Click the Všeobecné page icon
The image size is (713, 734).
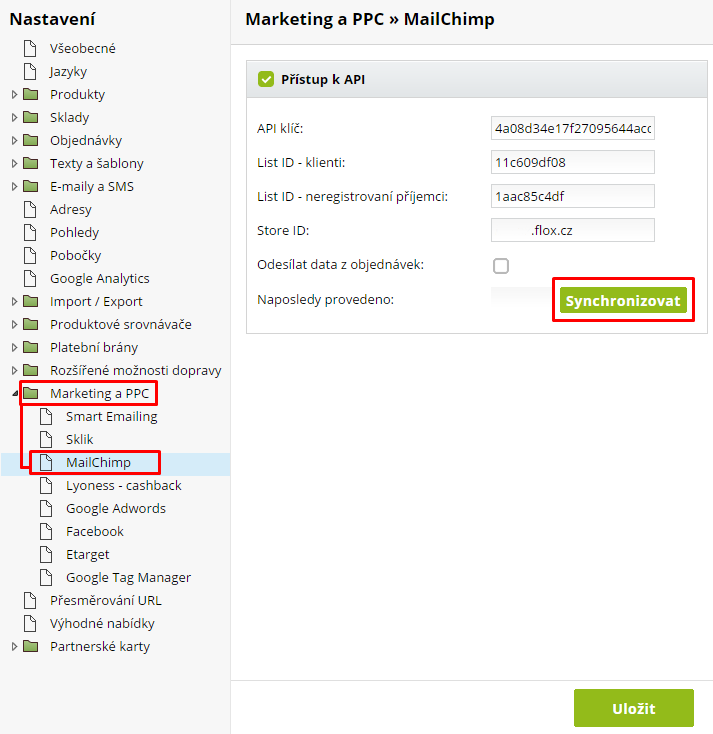pos(31,49)
